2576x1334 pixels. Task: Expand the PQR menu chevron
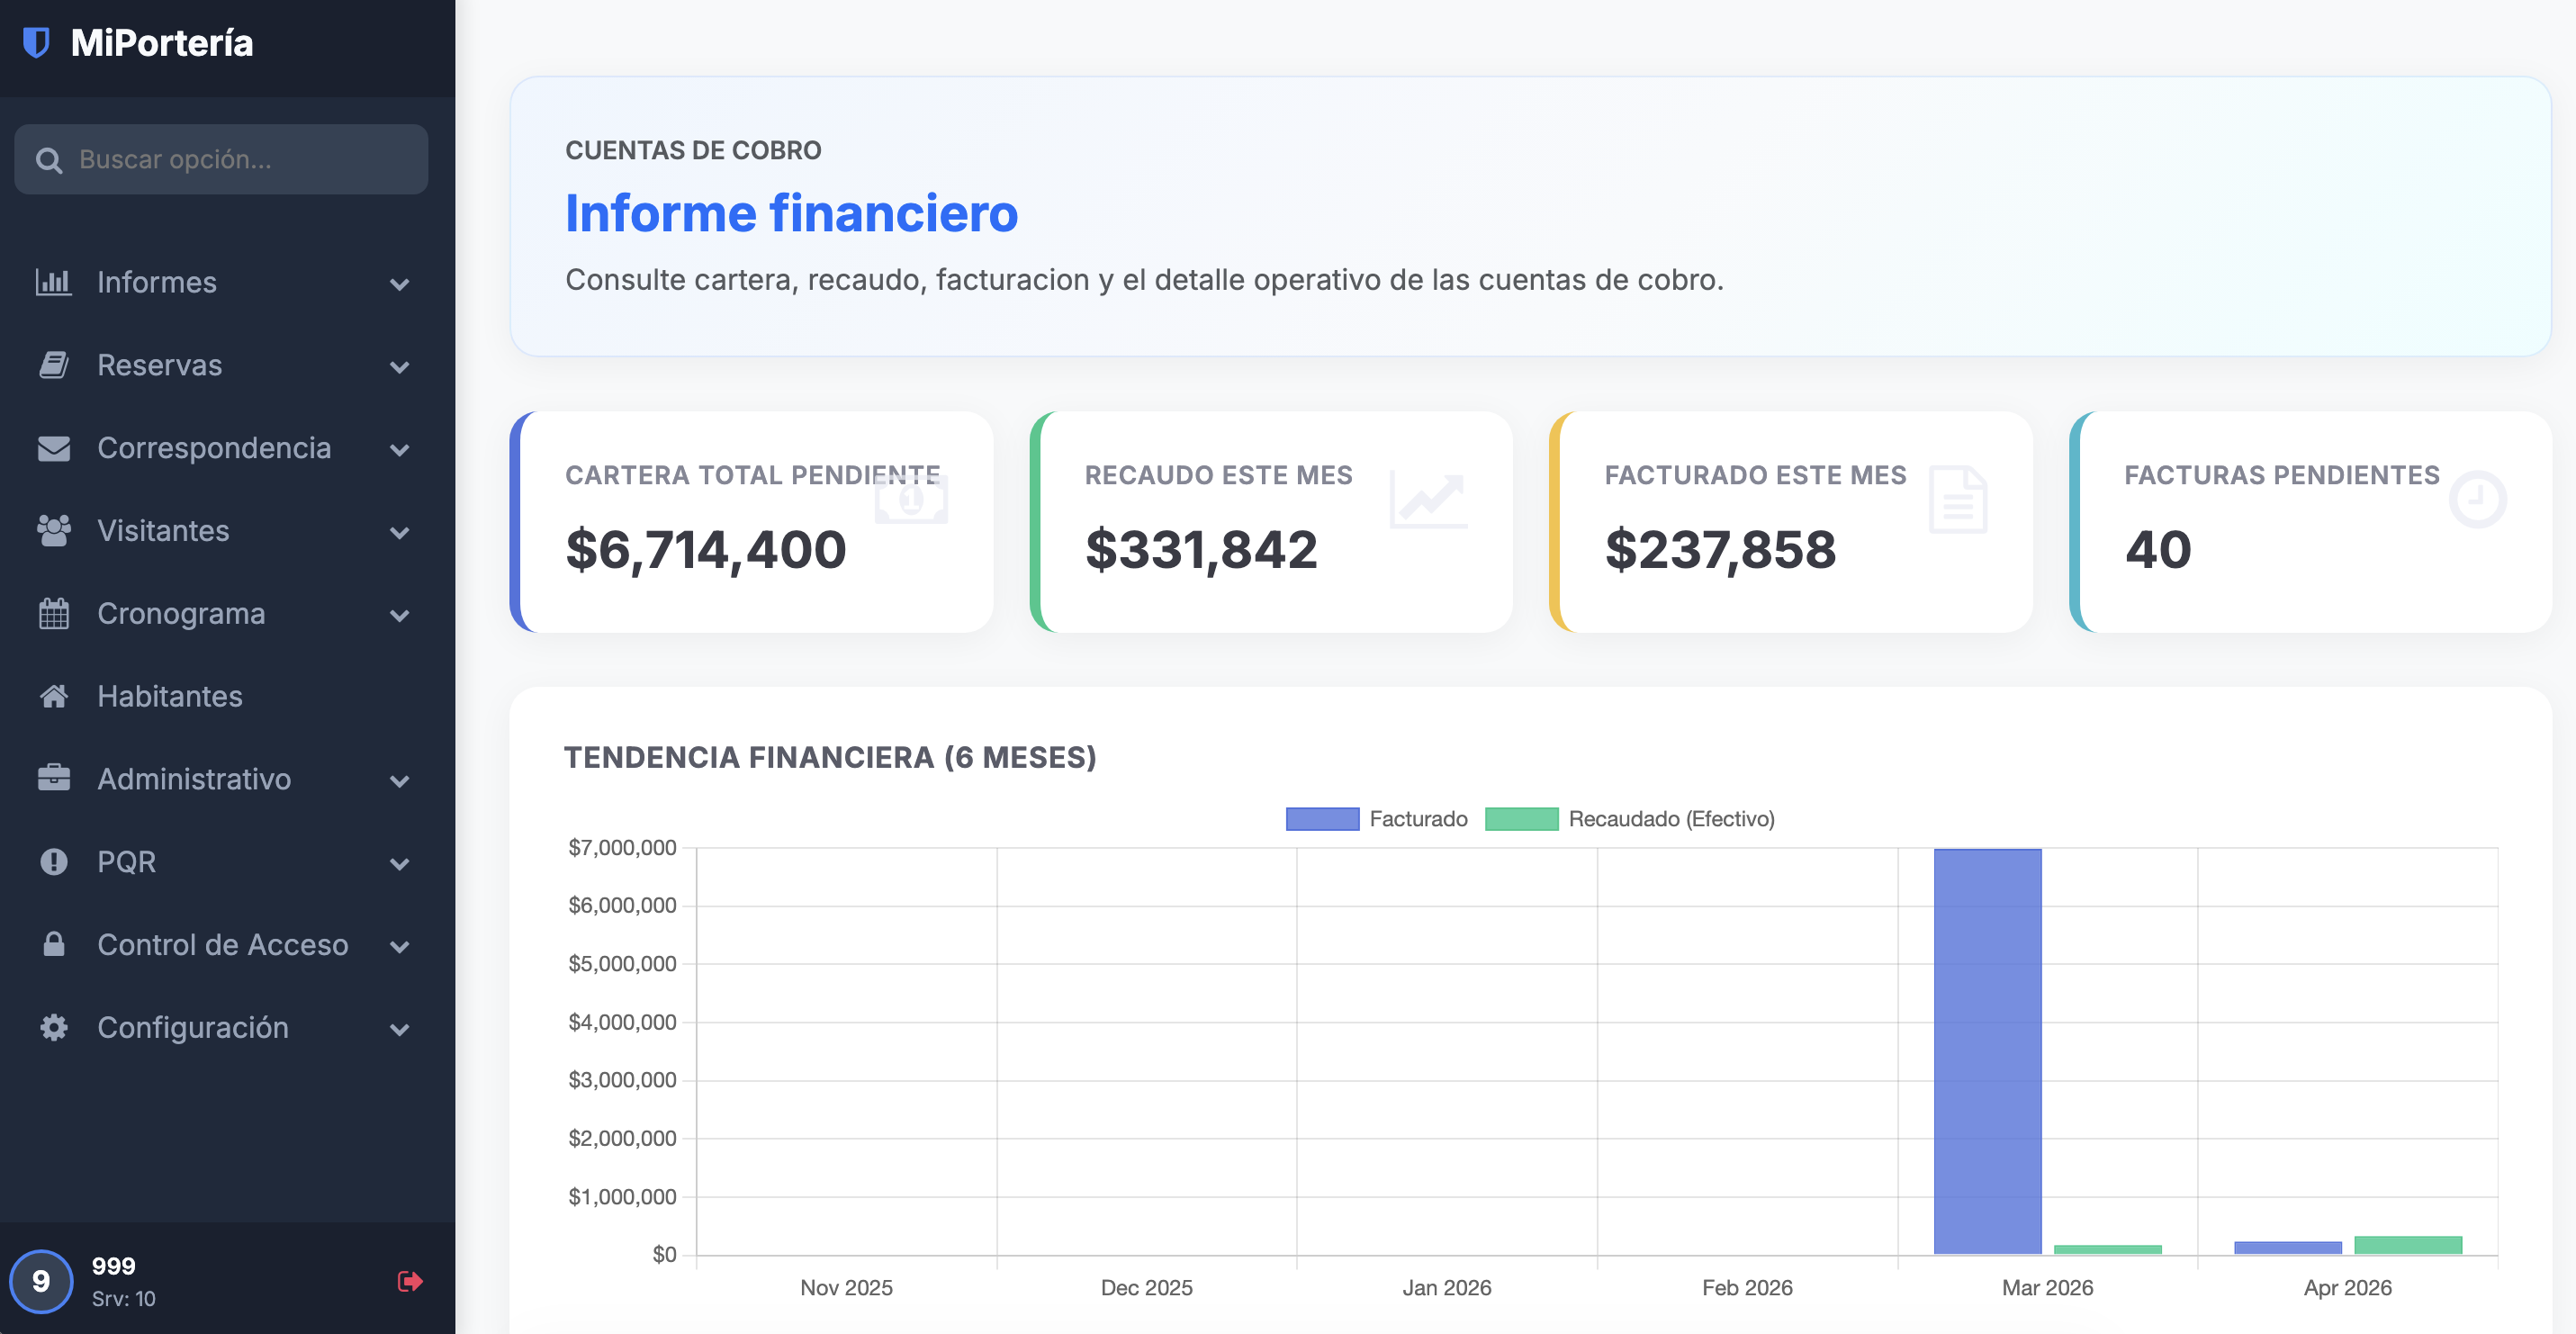point(399,864)
